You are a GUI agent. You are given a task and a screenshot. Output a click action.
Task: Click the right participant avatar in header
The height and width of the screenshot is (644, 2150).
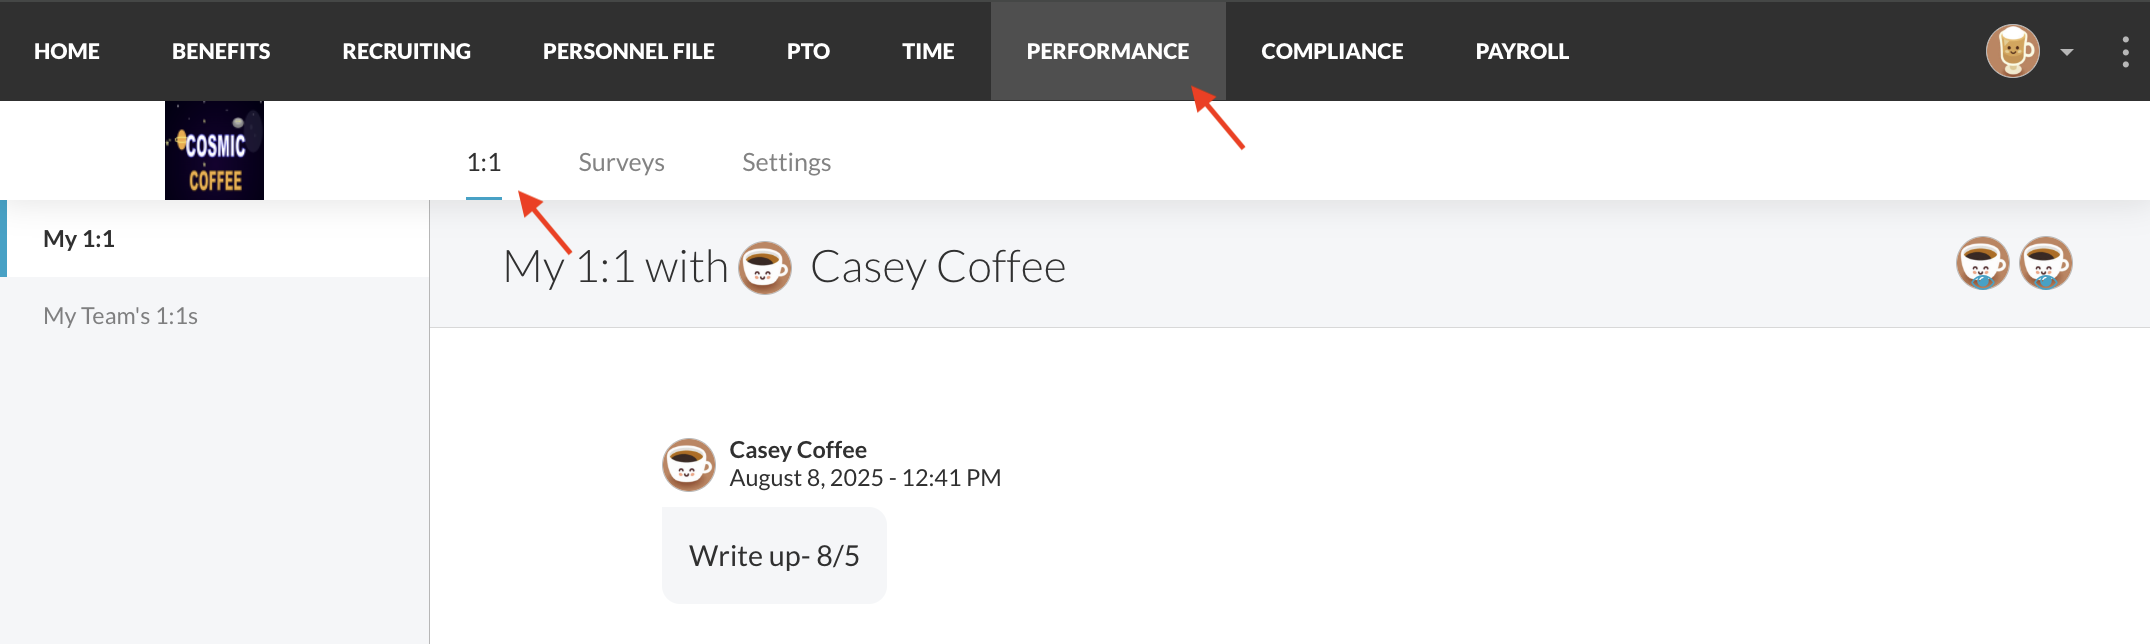coord(2045,263)
